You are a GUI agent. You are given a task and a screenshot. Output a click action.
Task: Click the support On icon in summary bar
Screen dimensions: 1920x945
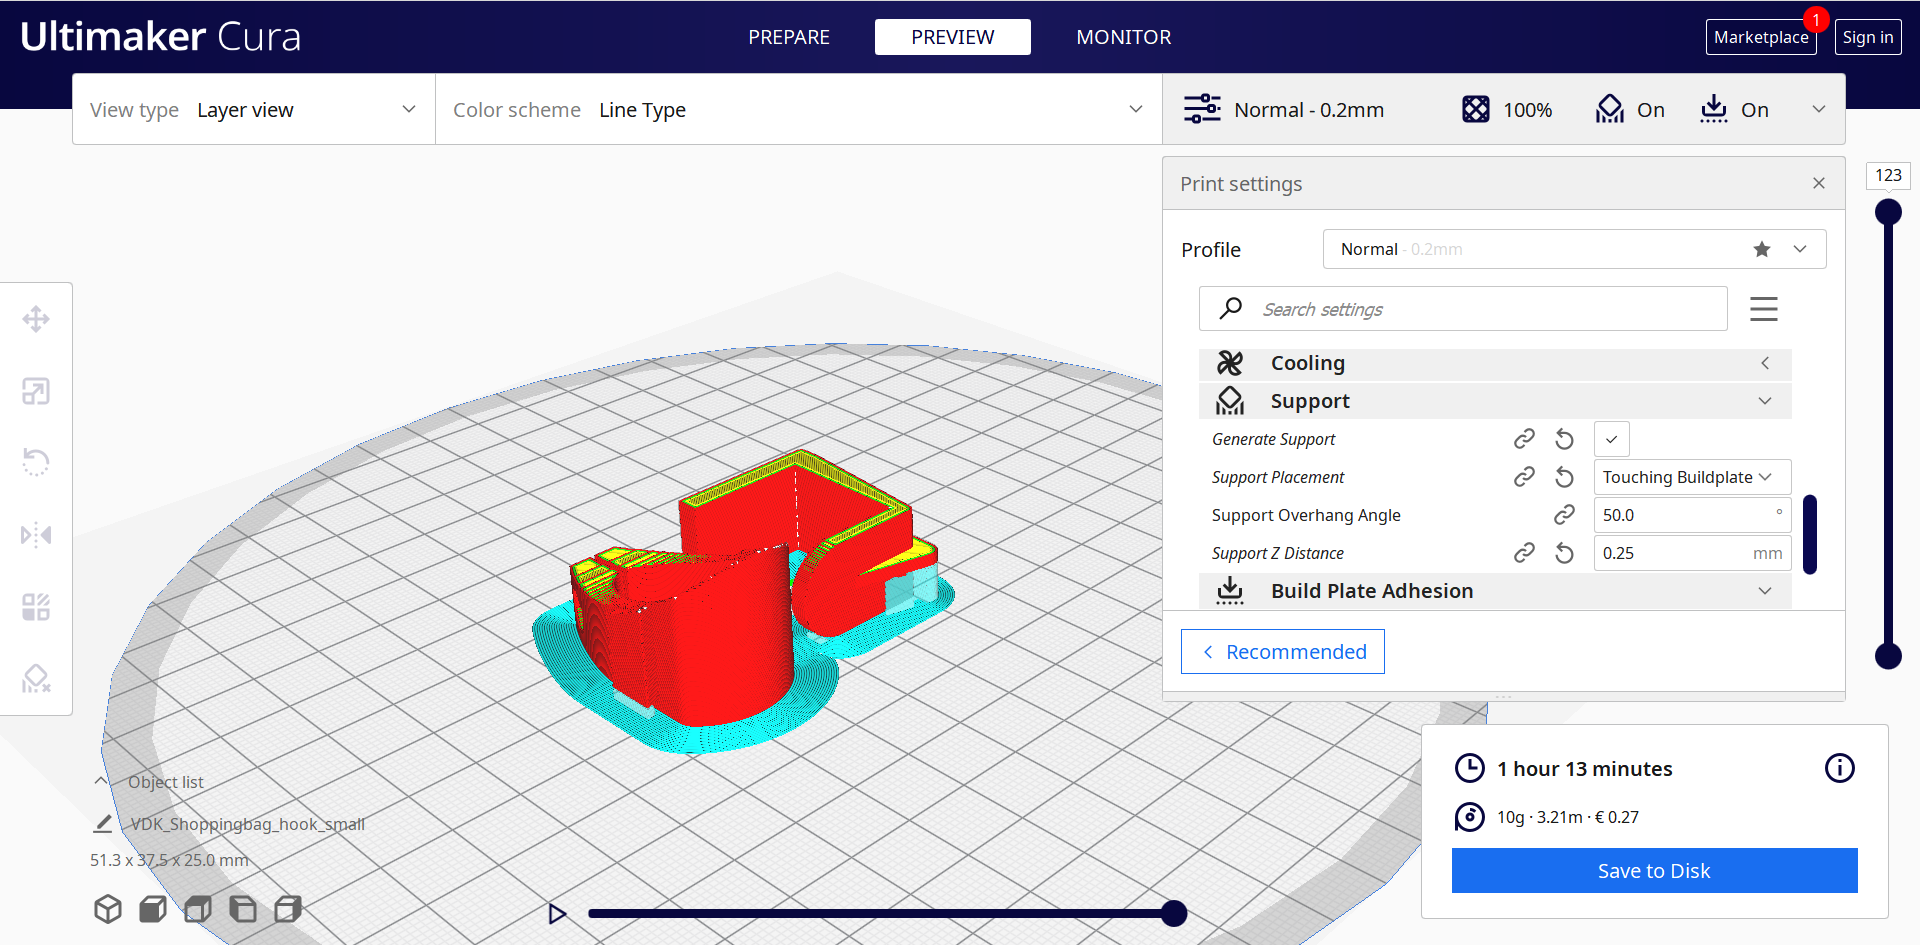(1610, 109)
